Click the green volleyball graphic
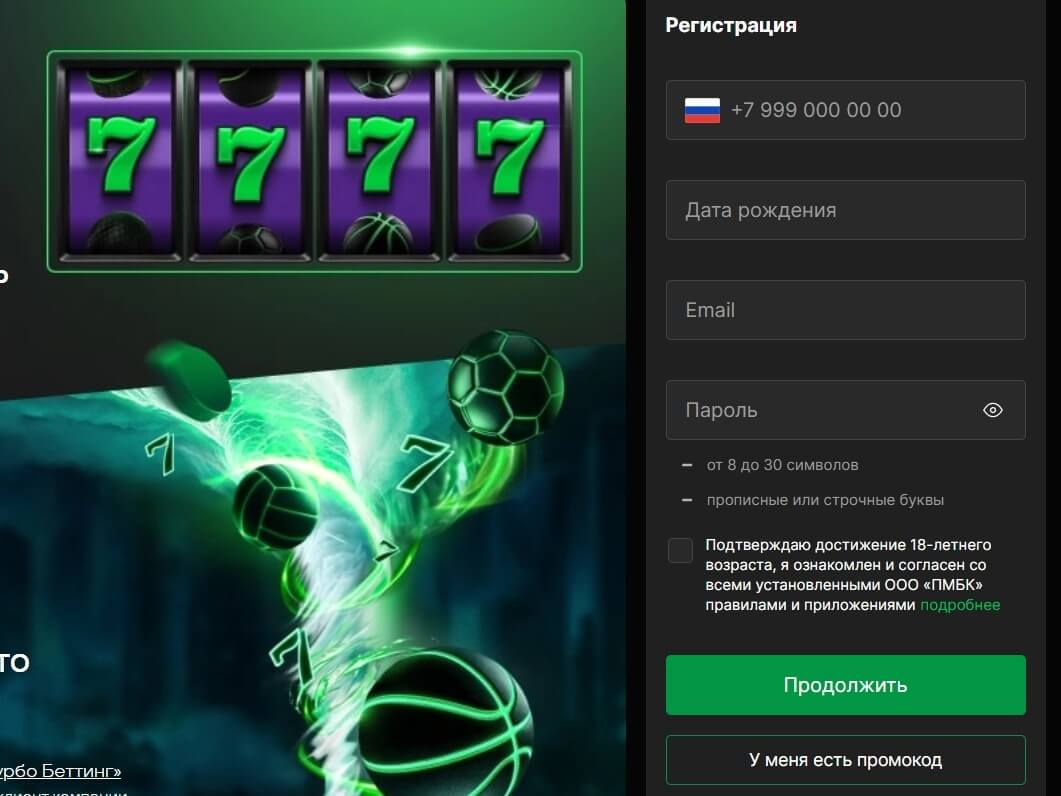Image resolution: width=1061 pixels, height=796 pixels. click(275, 506)
